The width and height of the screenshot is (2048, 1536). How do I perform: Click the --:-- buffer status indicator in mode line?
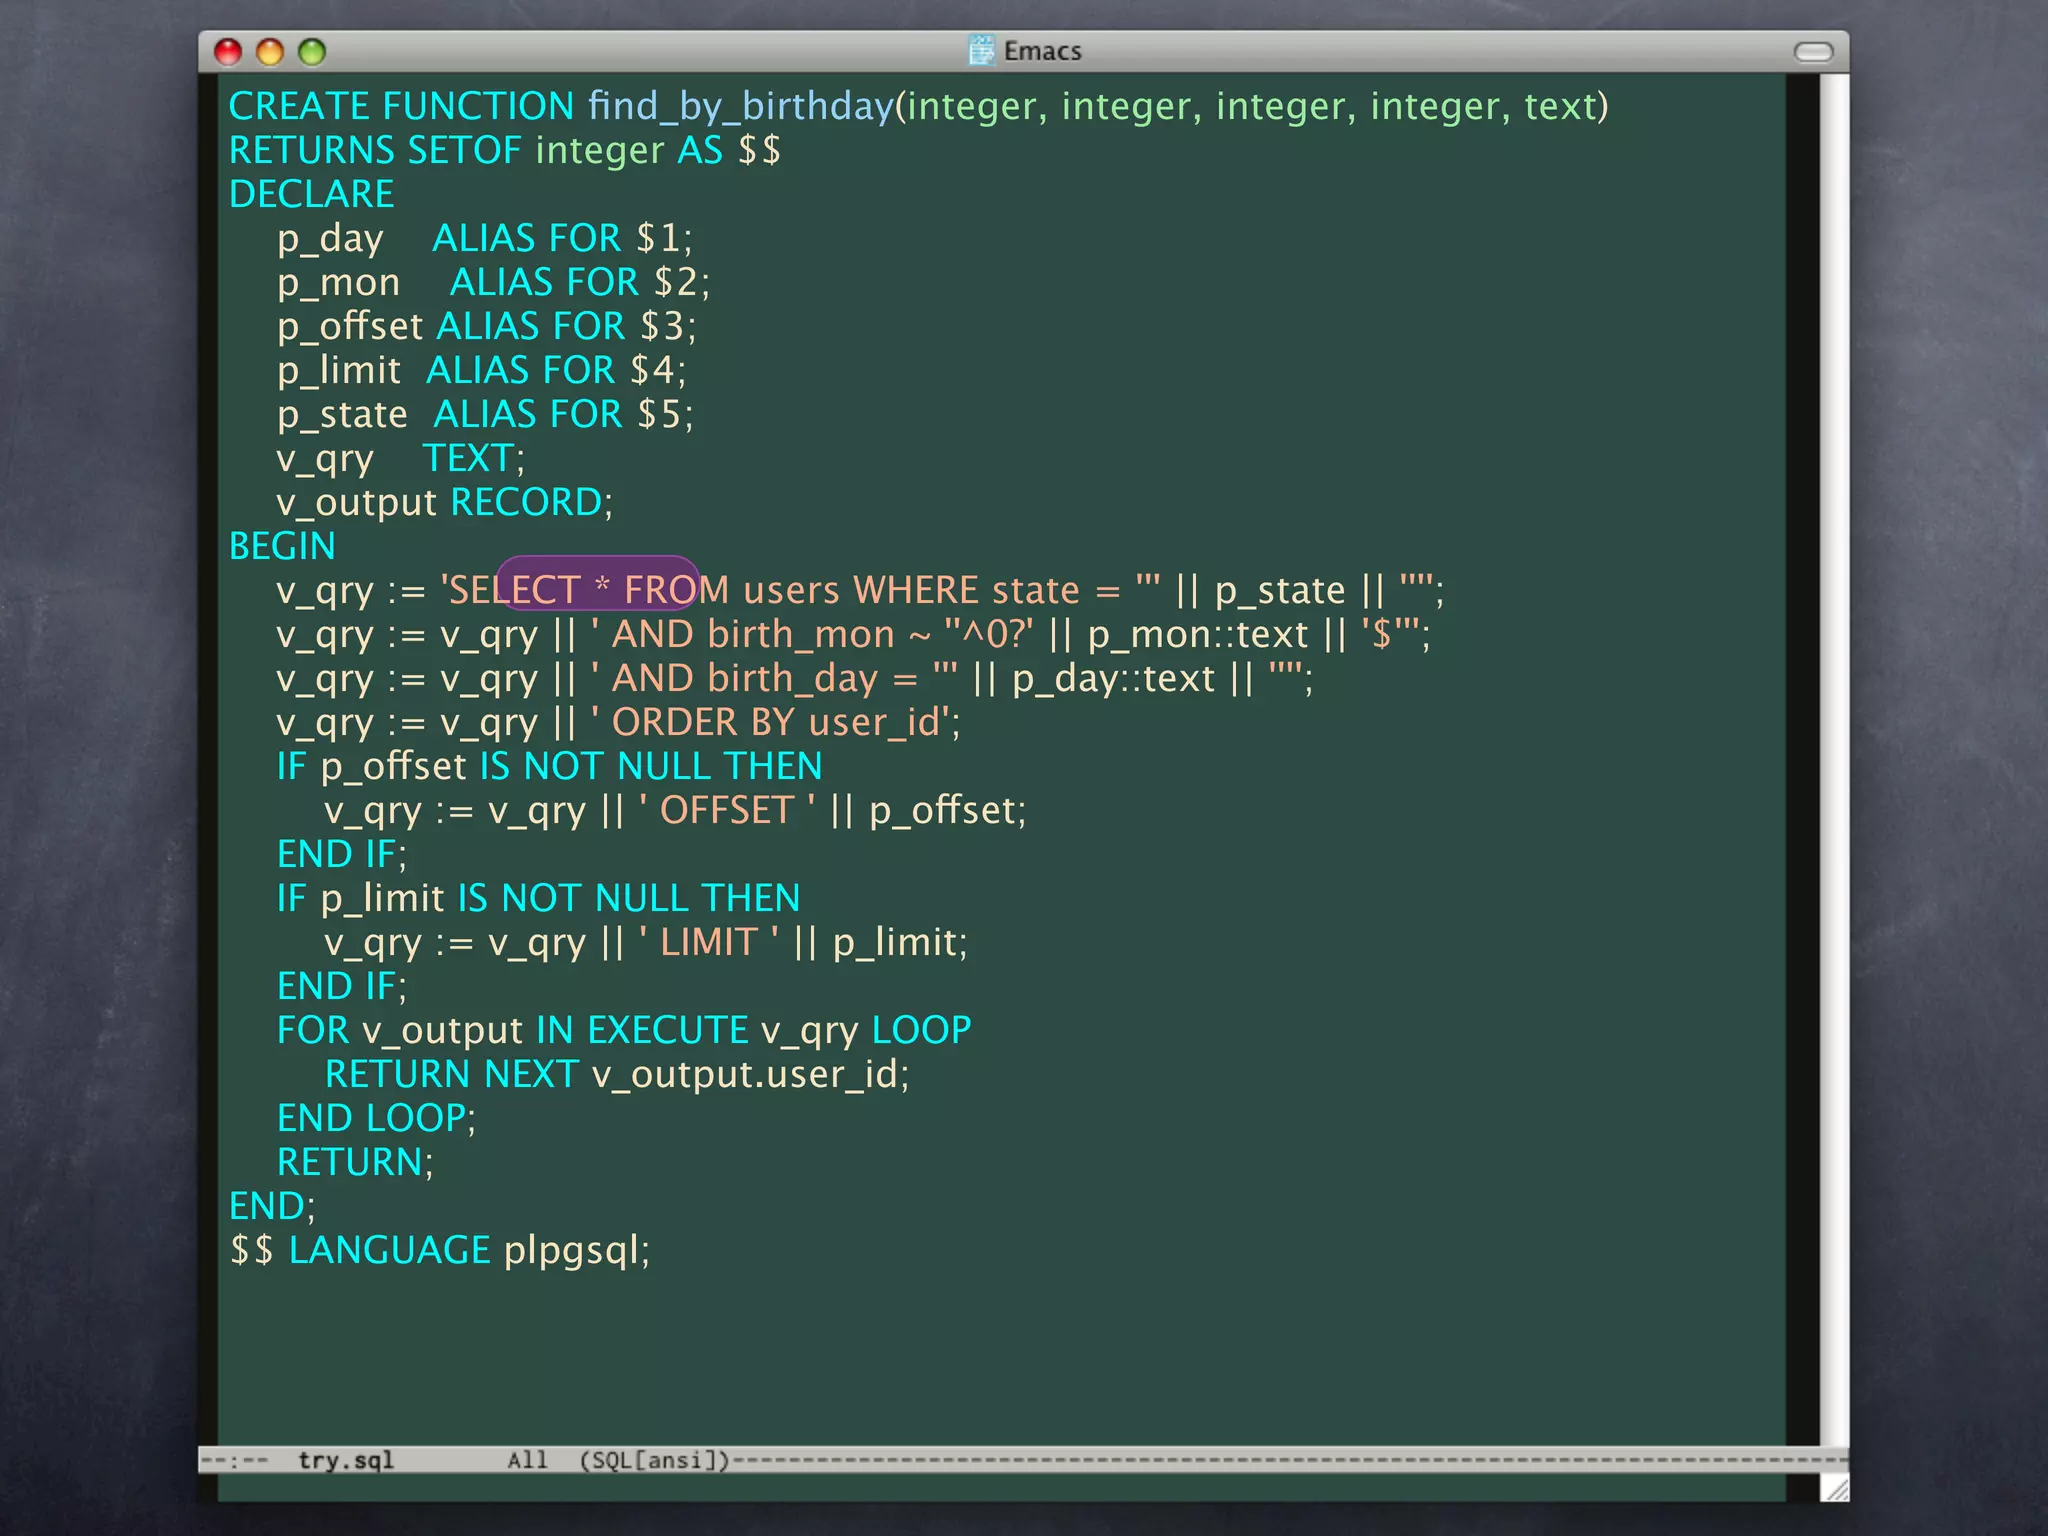coord(234,1460)
